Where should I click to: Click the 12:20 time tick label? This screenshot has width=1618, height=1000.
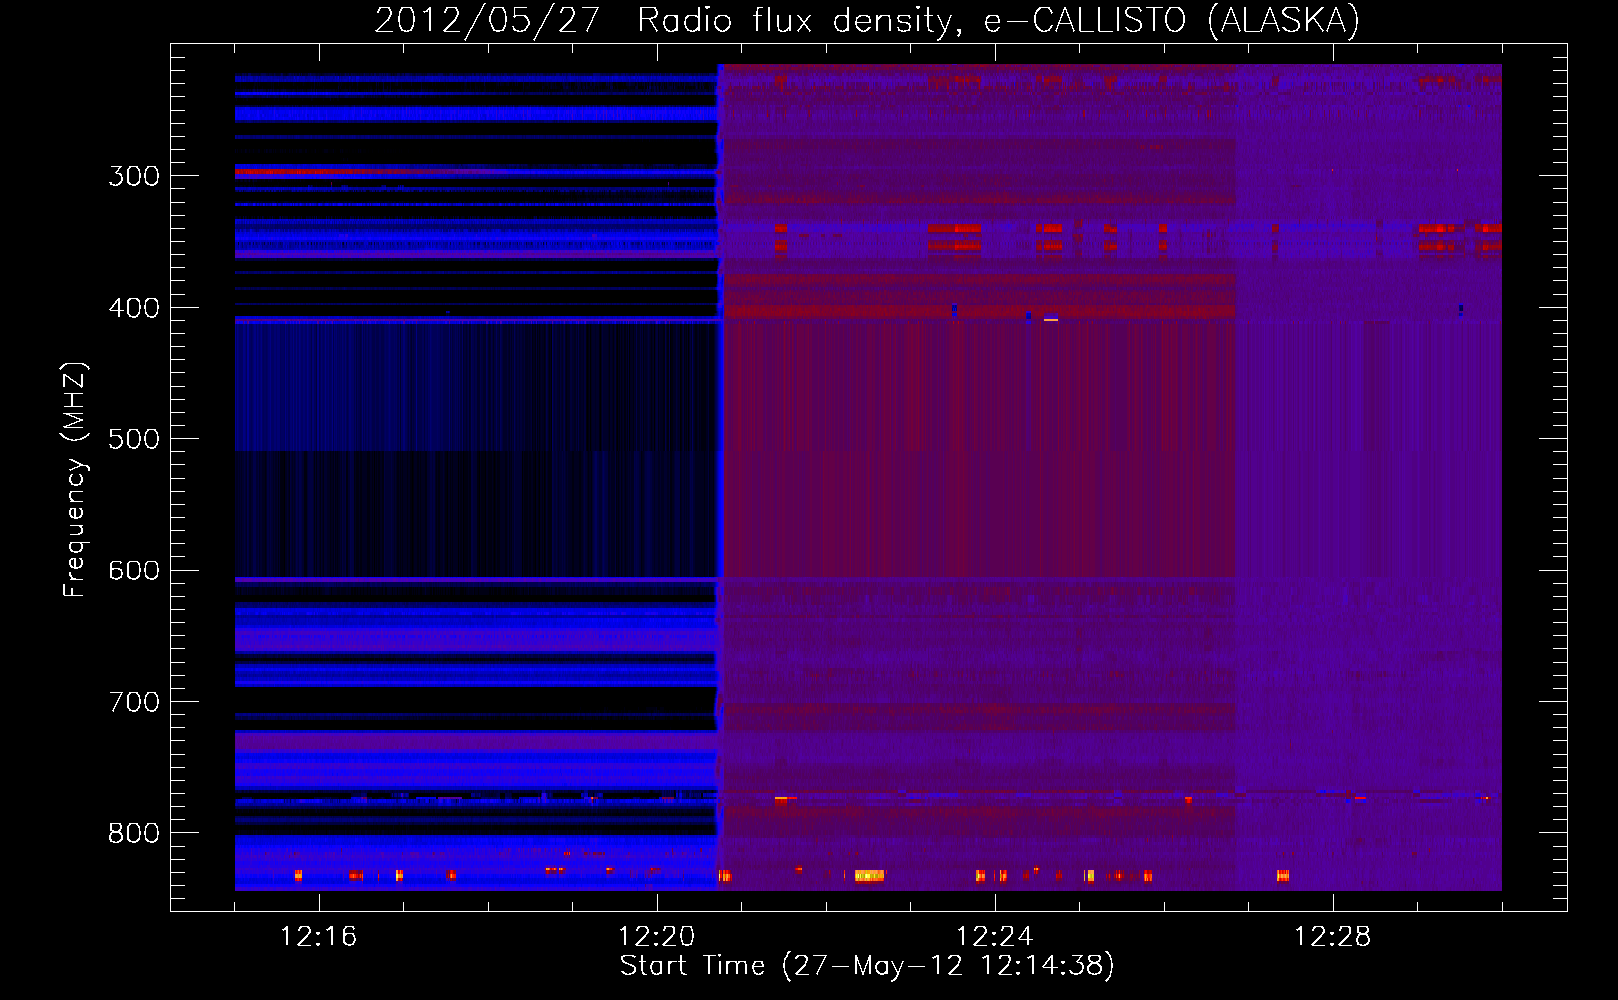tap(657, 937)
